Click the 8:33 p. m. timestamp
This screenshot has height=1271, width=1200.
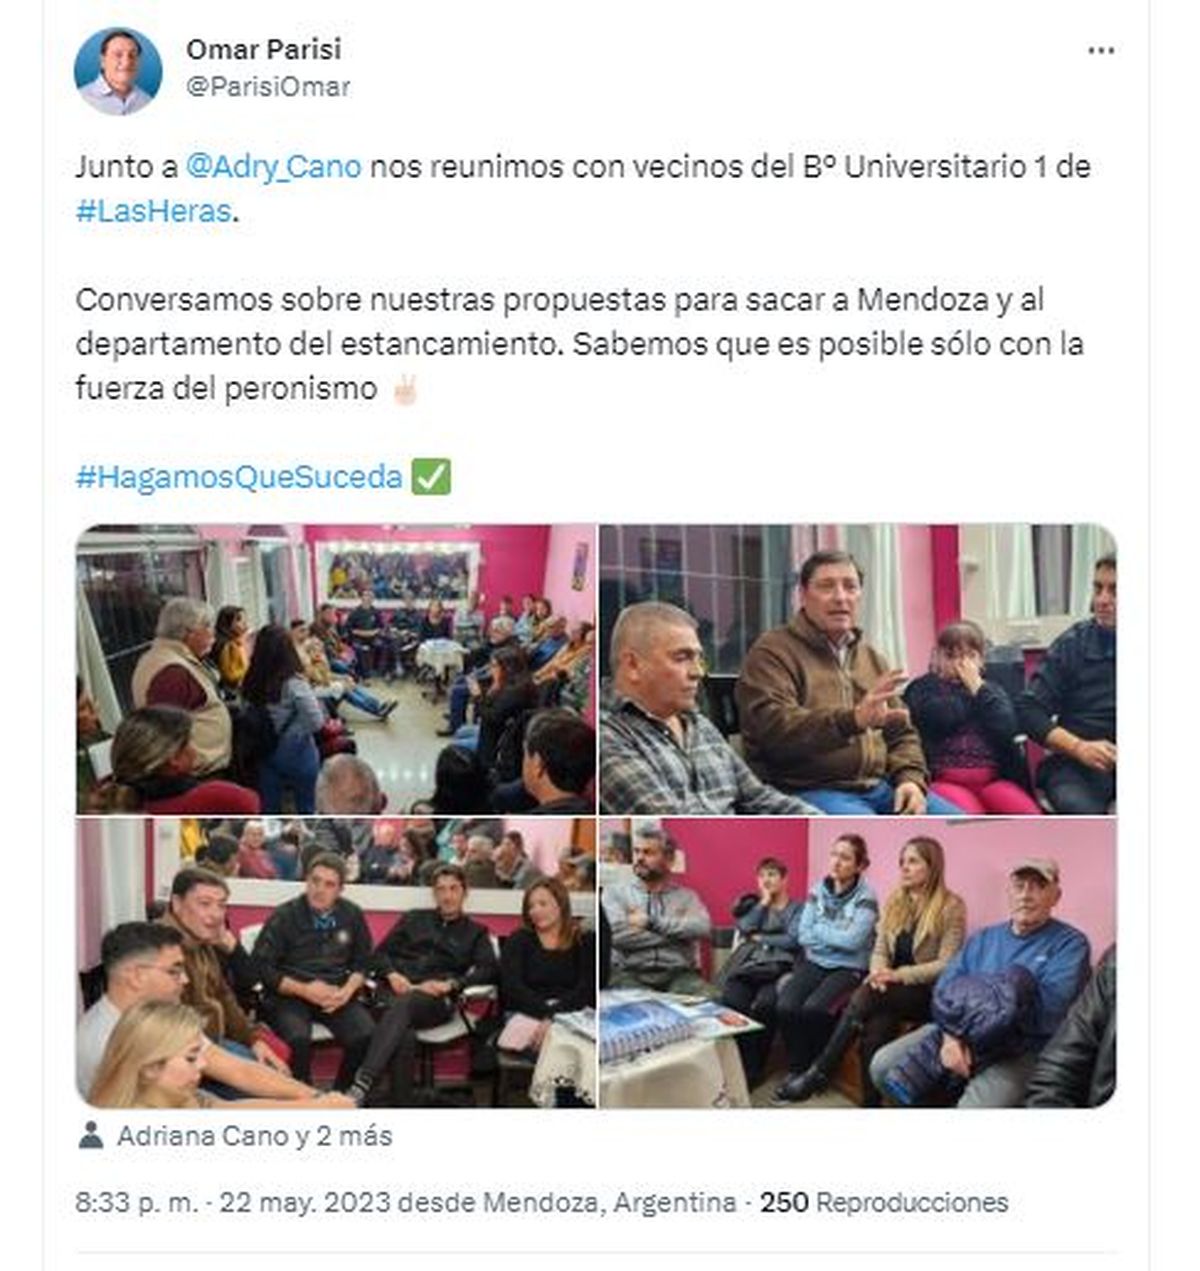pos(136,1202)
